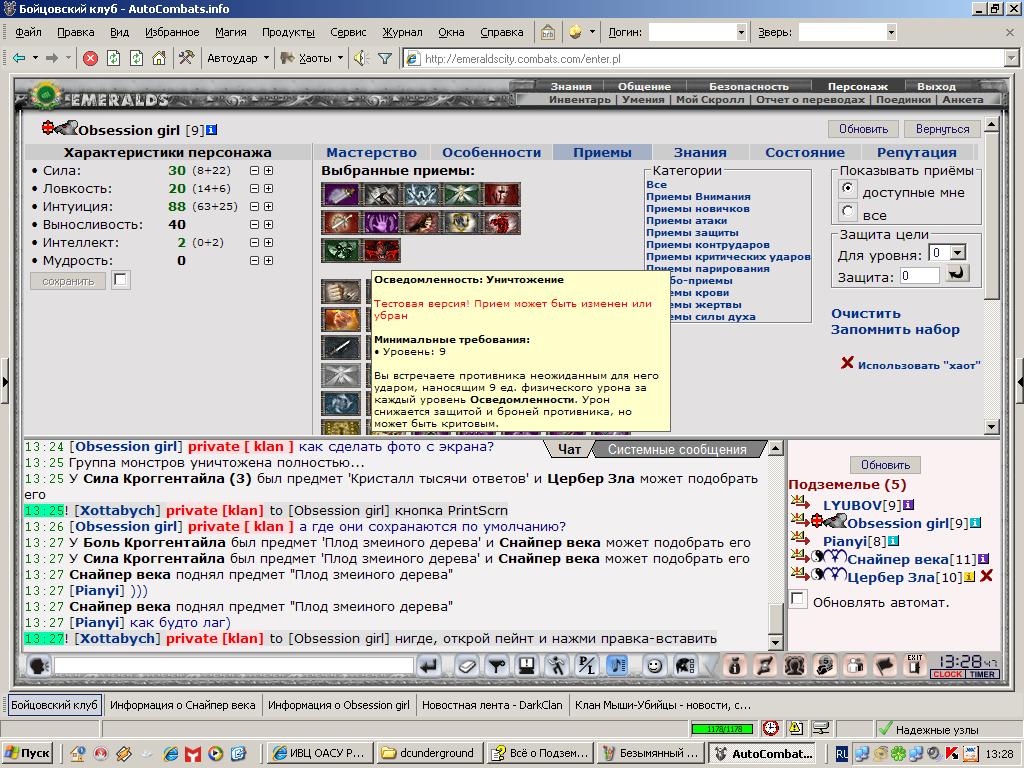Click the smiley face emoticon icon

(654, 665)
